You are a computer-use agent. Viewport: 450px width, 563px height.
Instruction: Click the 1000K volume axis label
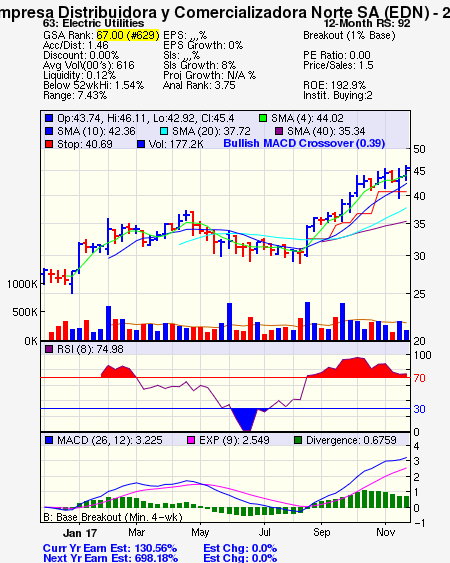(x=22, y=284)
